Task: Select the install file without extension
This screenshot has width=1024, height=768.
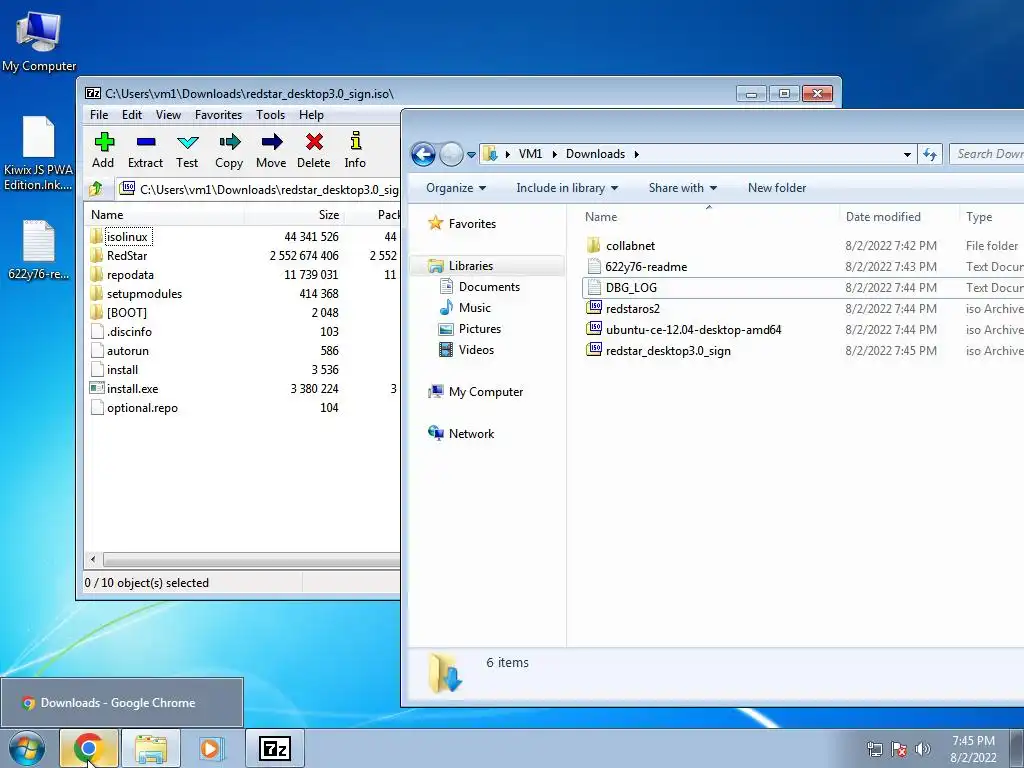Action: tap(122, 370)
